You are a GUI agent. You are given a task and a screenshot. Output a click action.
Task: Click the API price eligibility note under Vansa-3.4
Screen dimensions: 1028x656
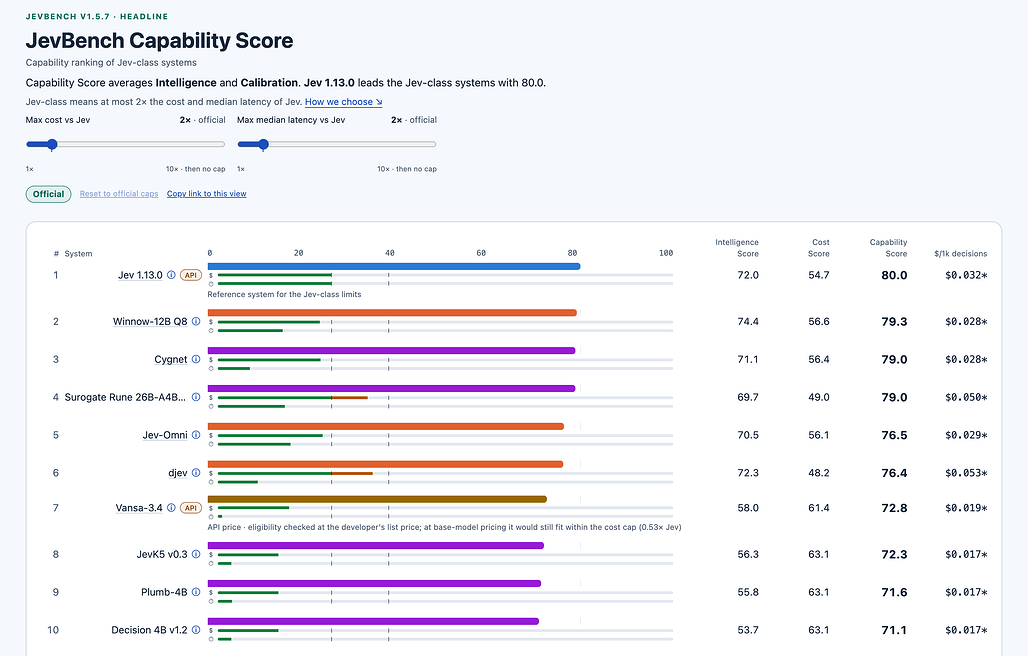pos(445,527)
